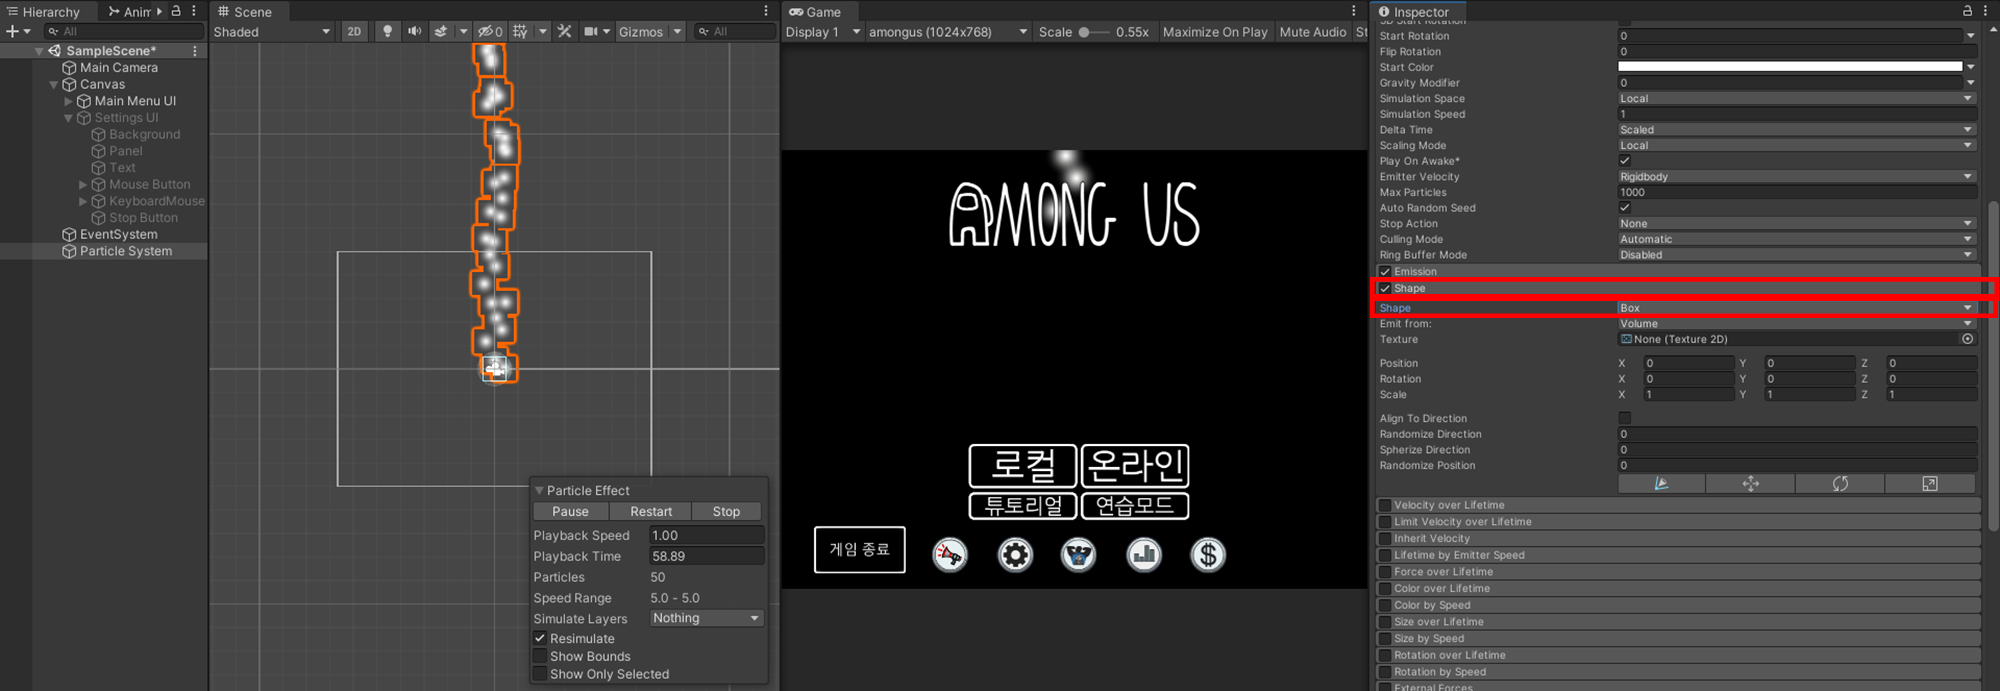Image resolution: width=2000 pixels, height=691 pixels.
Task: Open the Gizmos dropdown arrow
Action: (677, 32)
